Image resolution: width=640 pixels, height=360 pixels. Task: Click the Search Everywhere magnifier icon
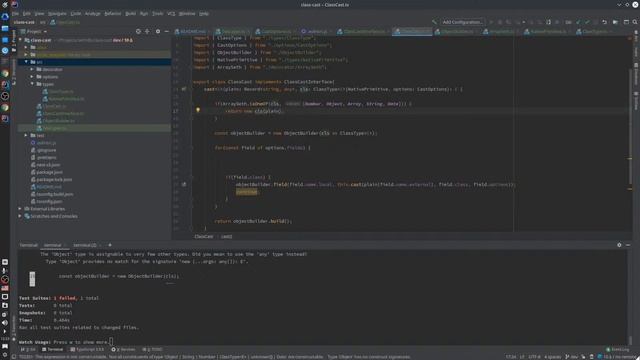pyautogui.click(x=635, y=22)
